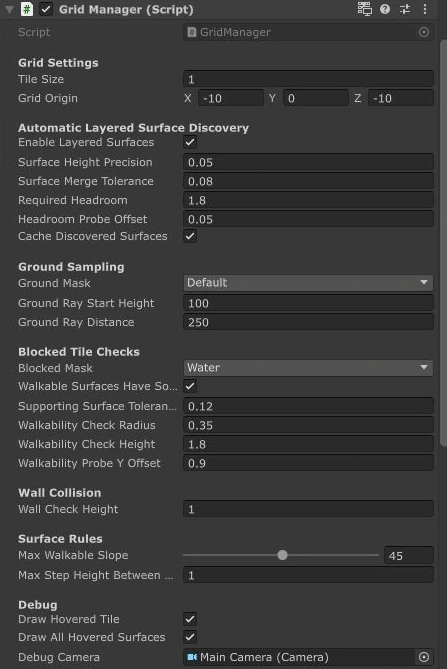447x669 pixels.
Task: Edit the Max Walkable Slope number field
Action: [409, 556]
